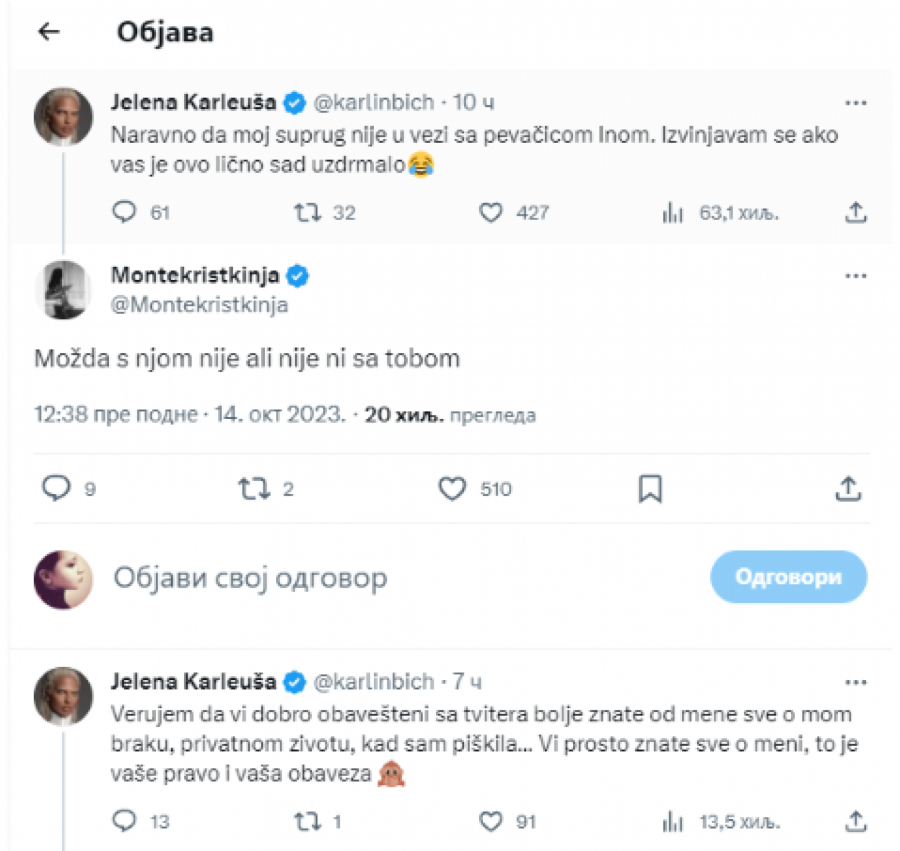Like the reply with 91 likes
Screen dimensions: 900x851
pyautogui.click(x=490, y=821)
